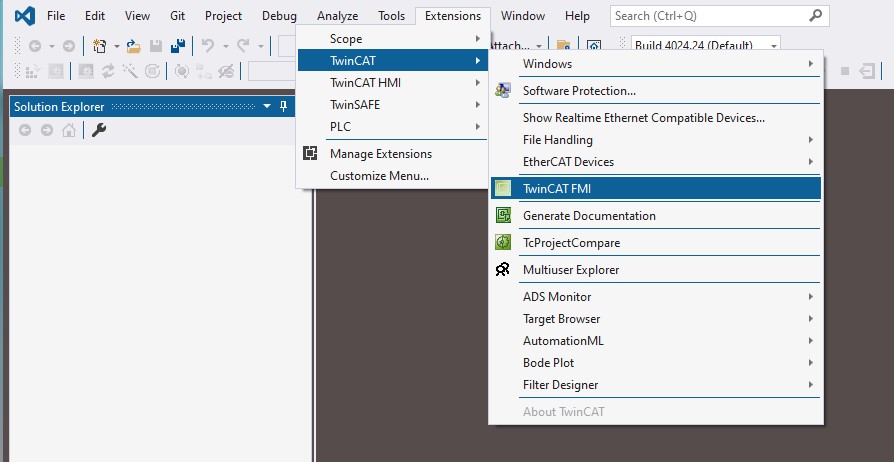Click the Show Online Data circular icon

click(x=182, y=71)
